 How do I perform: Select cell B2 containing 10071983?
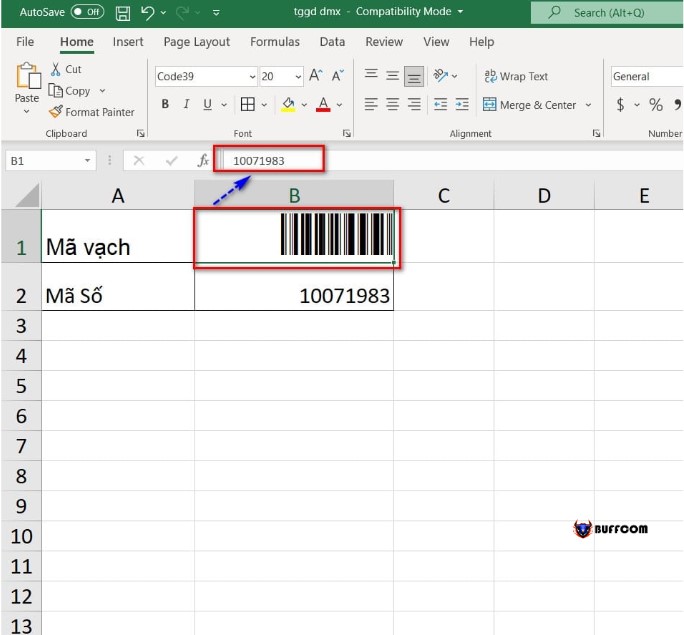pyautogui.click(x=294, y=287)
